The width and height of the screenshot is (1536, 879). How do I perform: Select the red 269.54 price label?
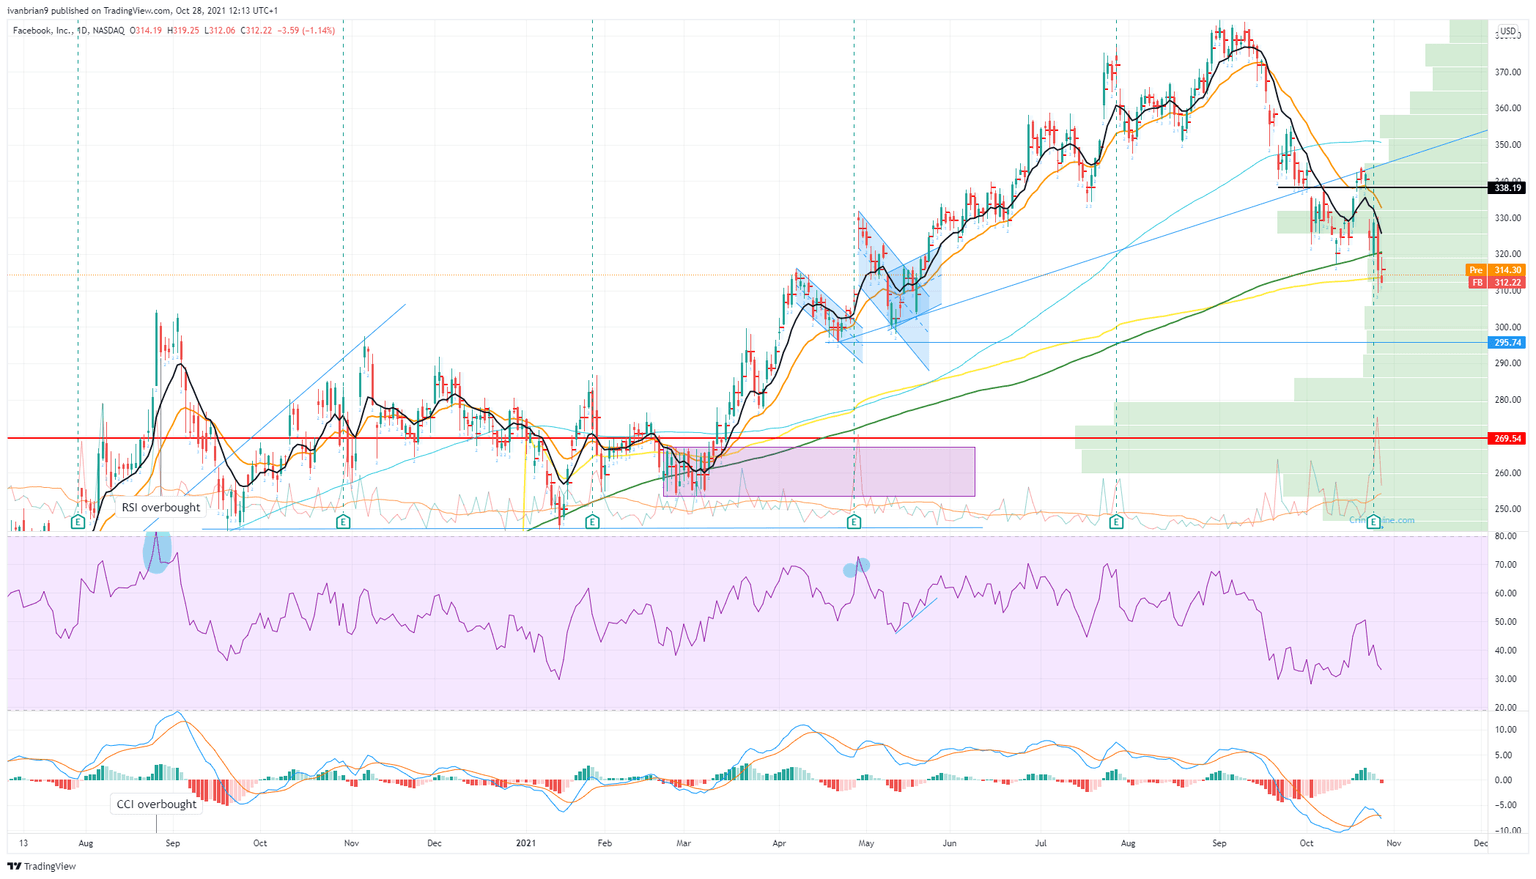click(x=1507, y=438)
